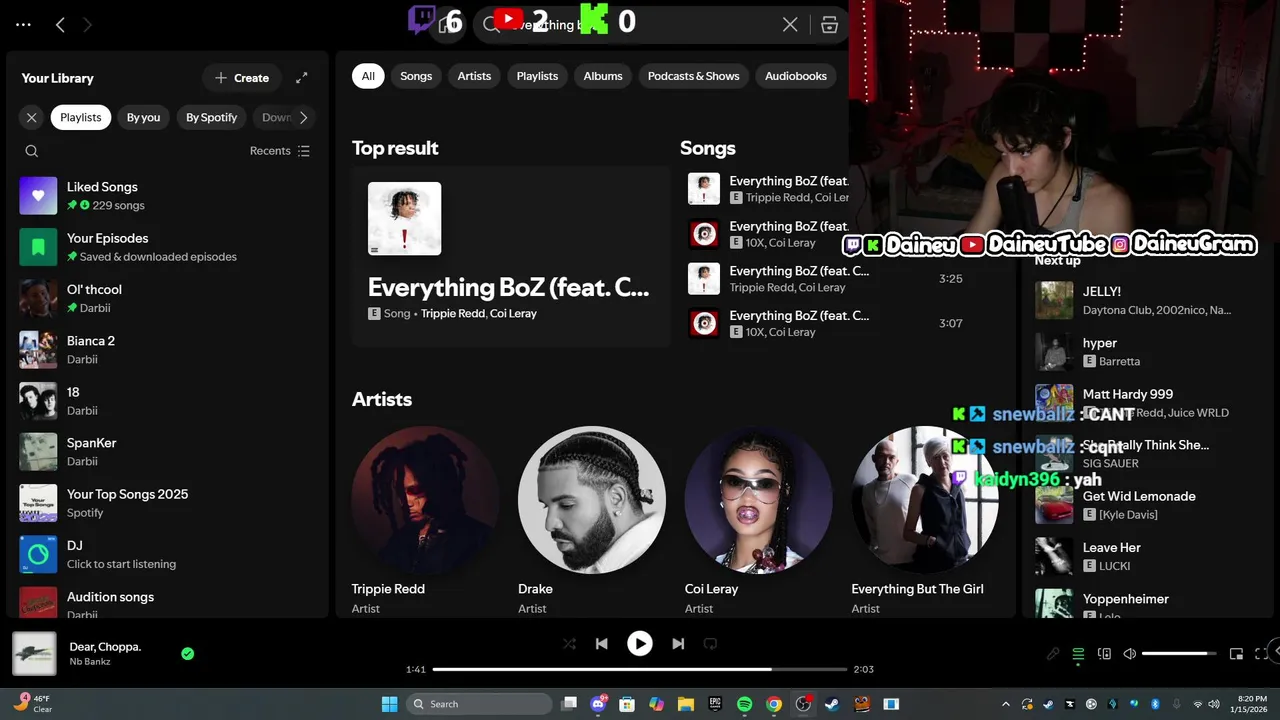The image size is (1280, 720).
Task: Start the DJ listening session
Action: point(168,554)
